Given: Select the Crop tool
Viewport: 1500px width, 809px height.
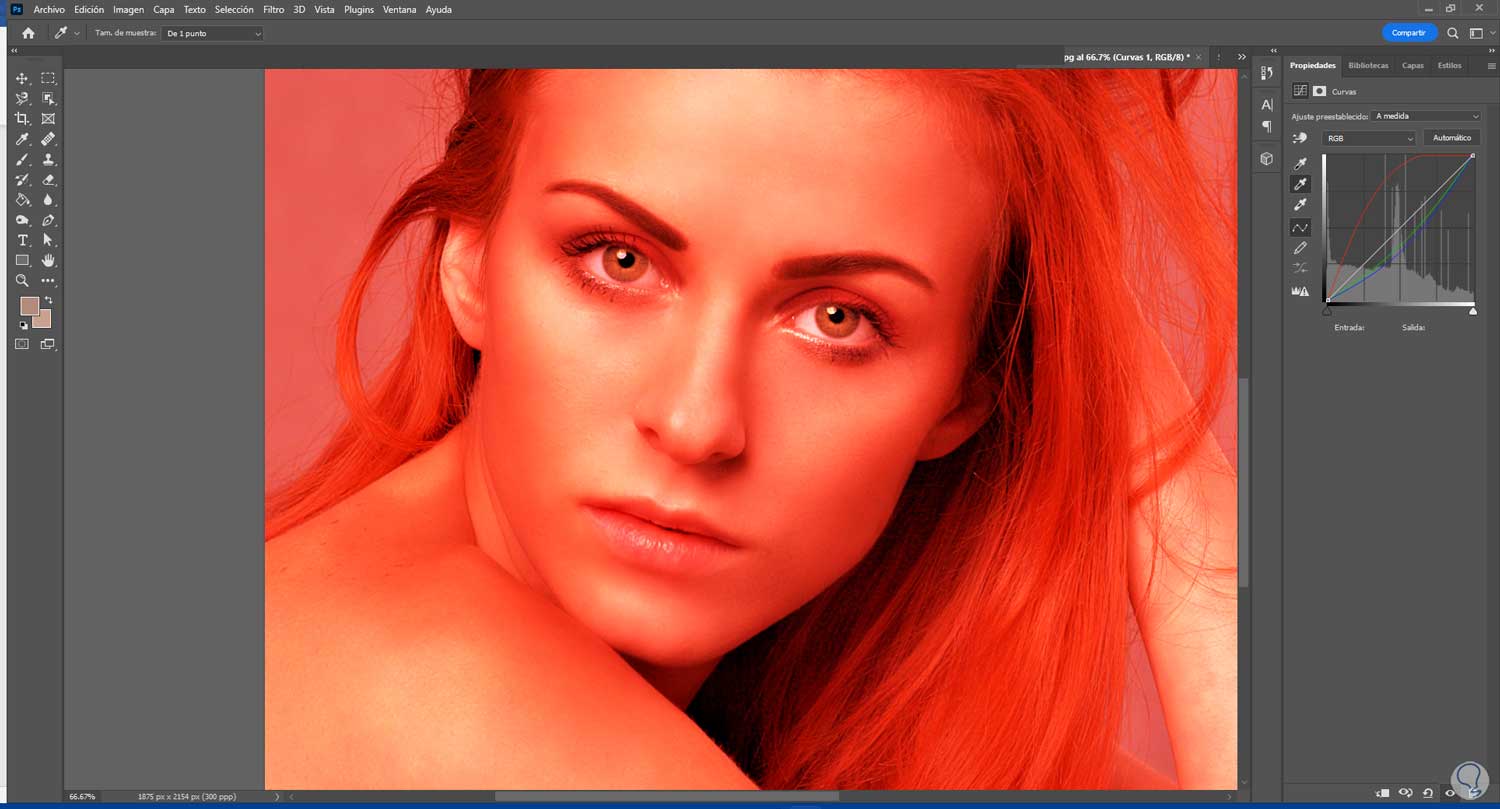Looking at the screenshot, I should pos(22,119).
